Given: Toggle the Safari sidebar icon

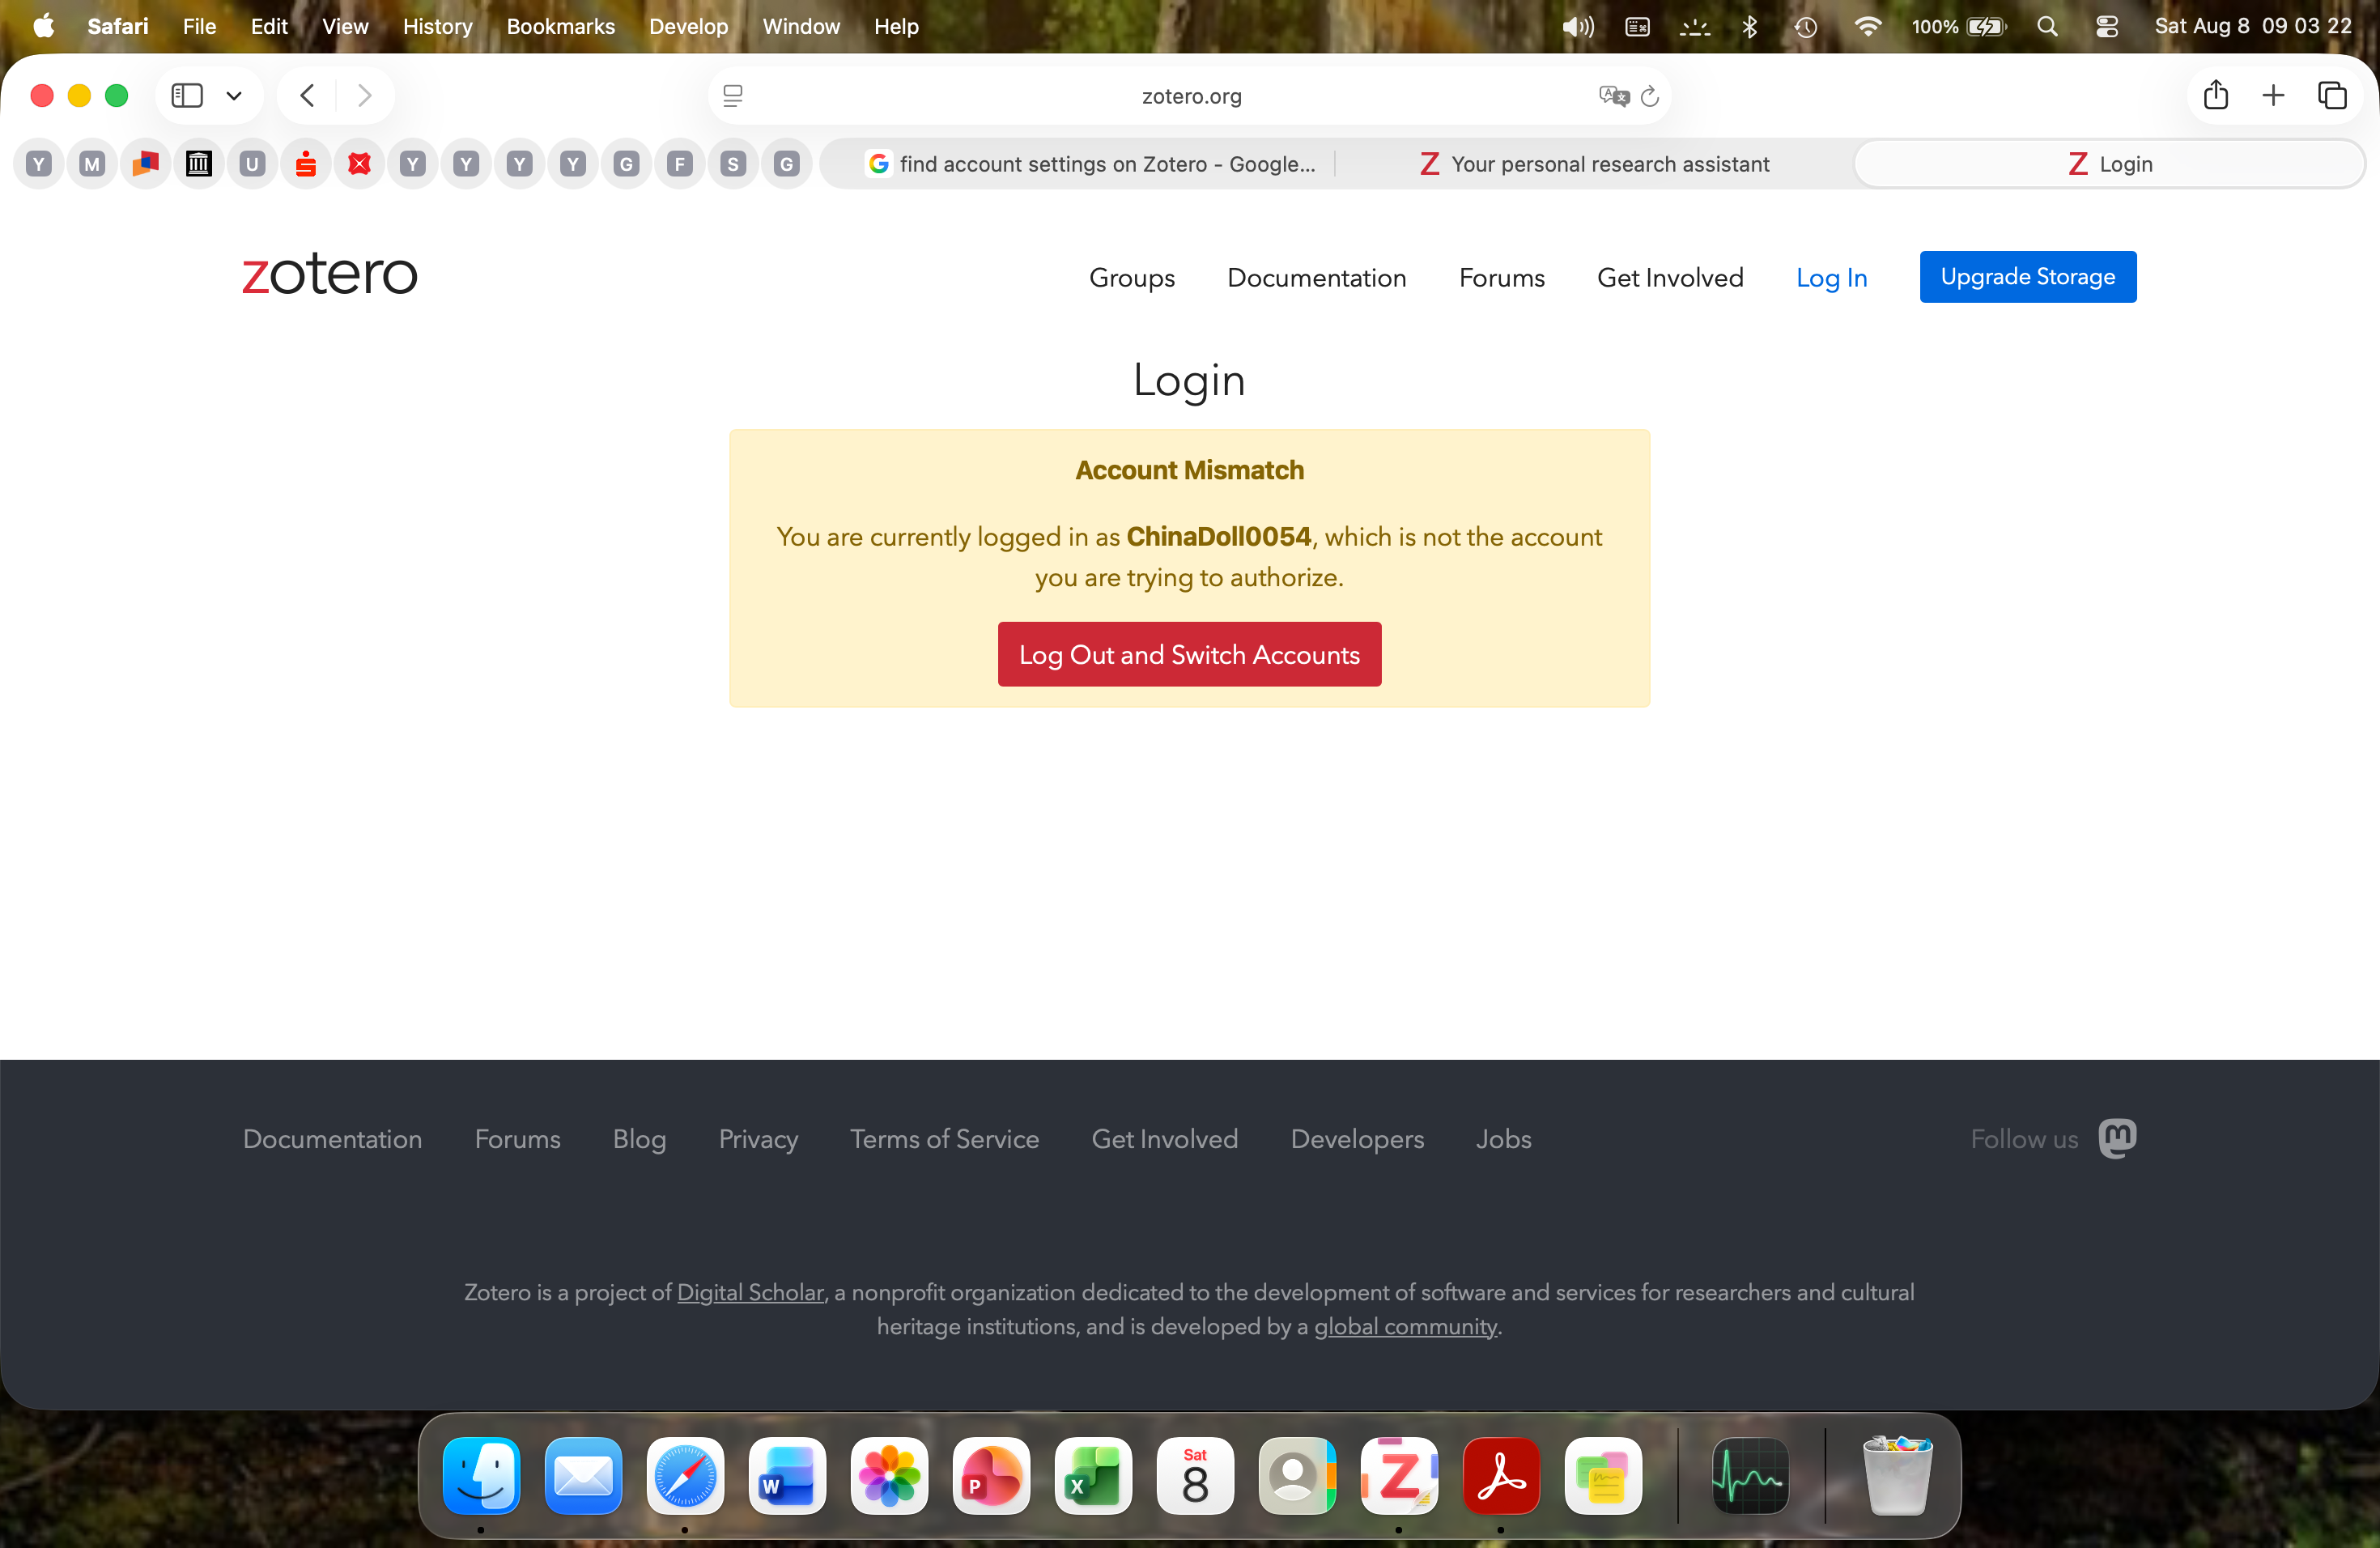Looking at the screenshot, I should tap(187, 96).
